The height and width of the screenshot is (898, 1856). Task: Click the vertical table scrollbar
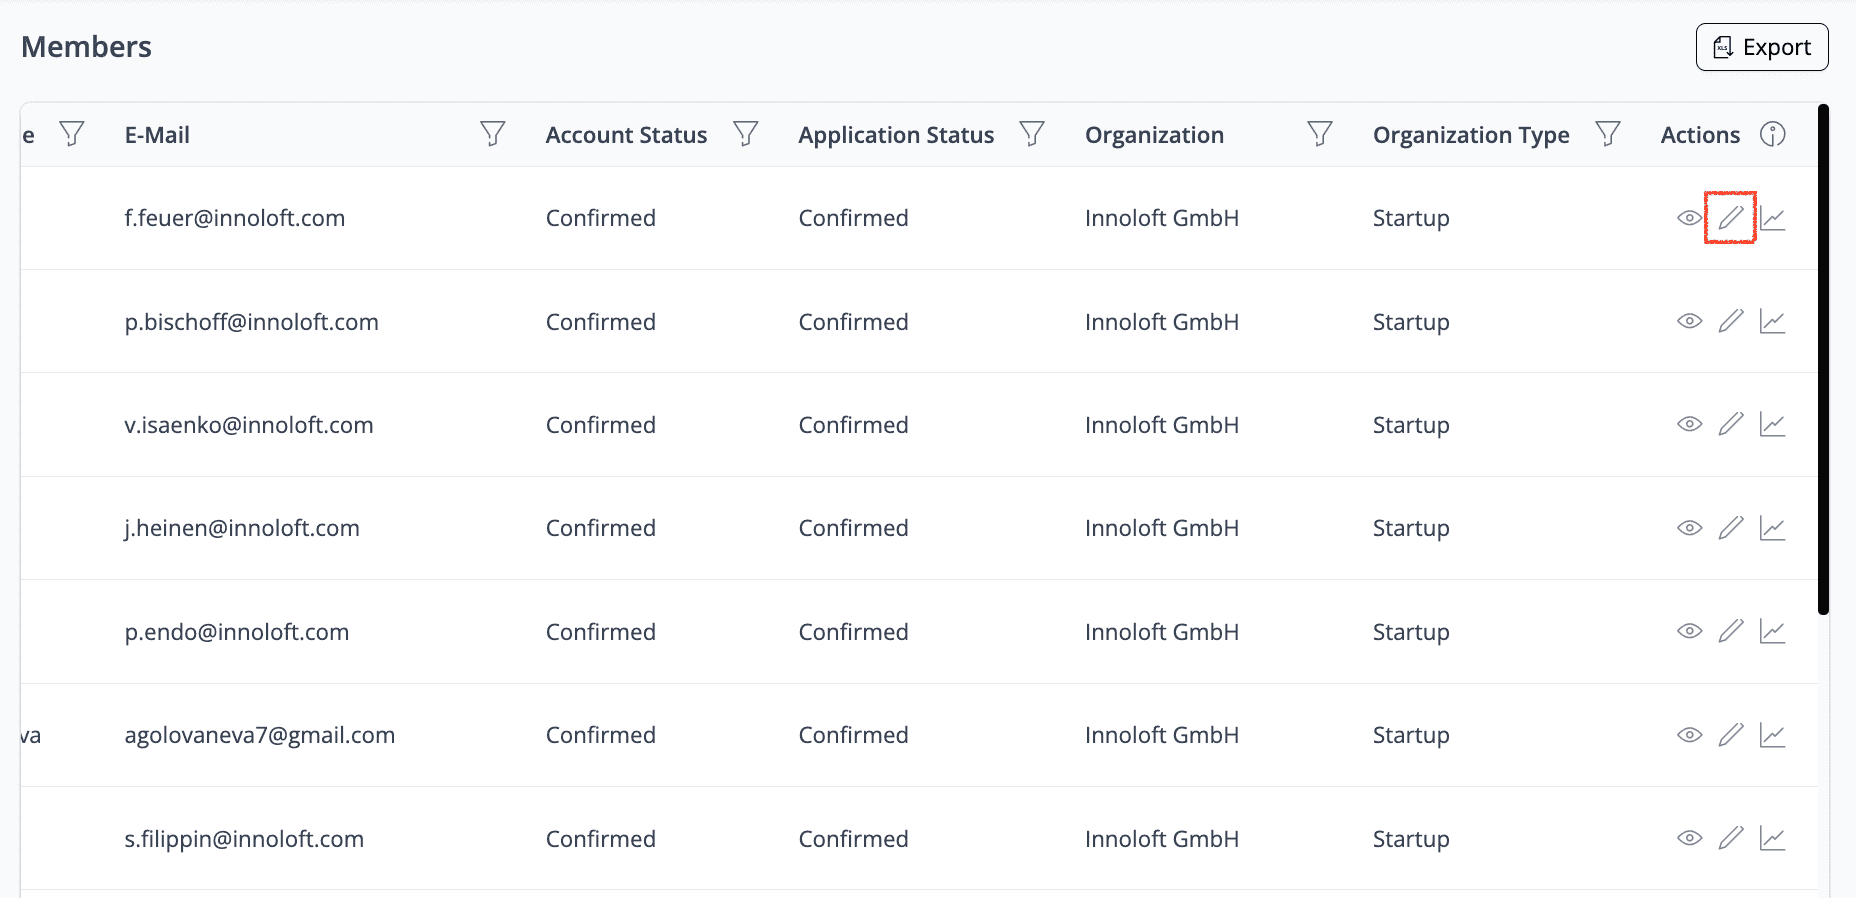(1823, 360)
